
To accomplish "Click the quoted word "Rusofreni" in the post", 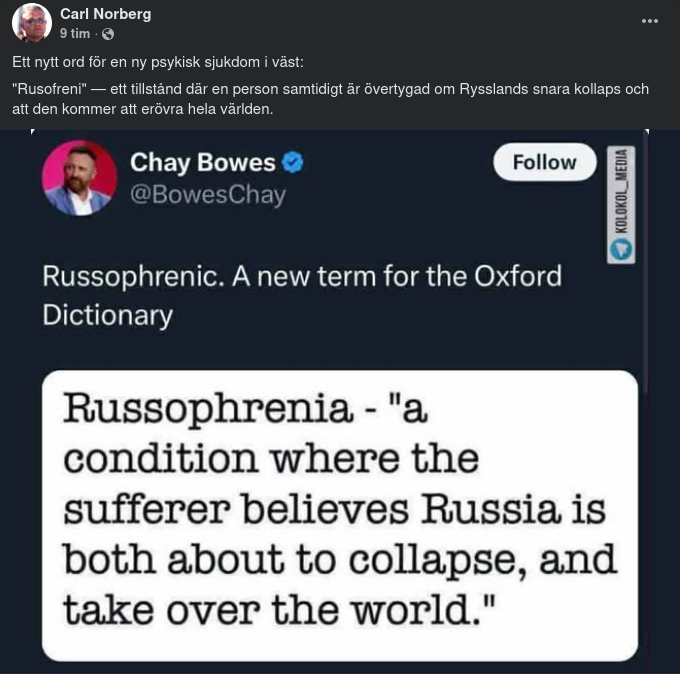I will (x=46, y=89).
